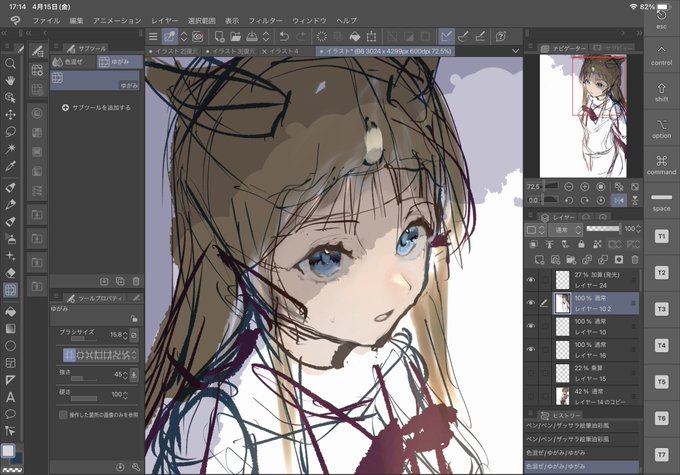
Task: Click the Scale/Rotate transform icon
Action: point(371,37)
